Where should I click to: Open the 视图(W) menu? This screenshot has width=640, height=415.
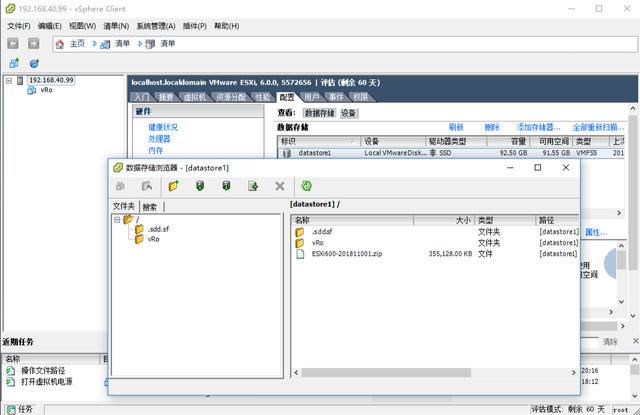(82, 26)
